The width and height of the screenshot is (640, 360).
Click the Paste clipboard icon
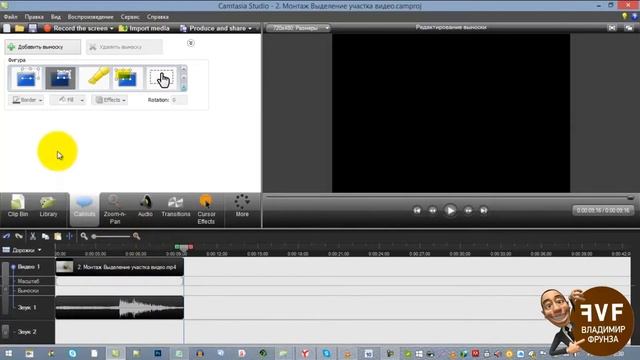click(x=58, y=236)
